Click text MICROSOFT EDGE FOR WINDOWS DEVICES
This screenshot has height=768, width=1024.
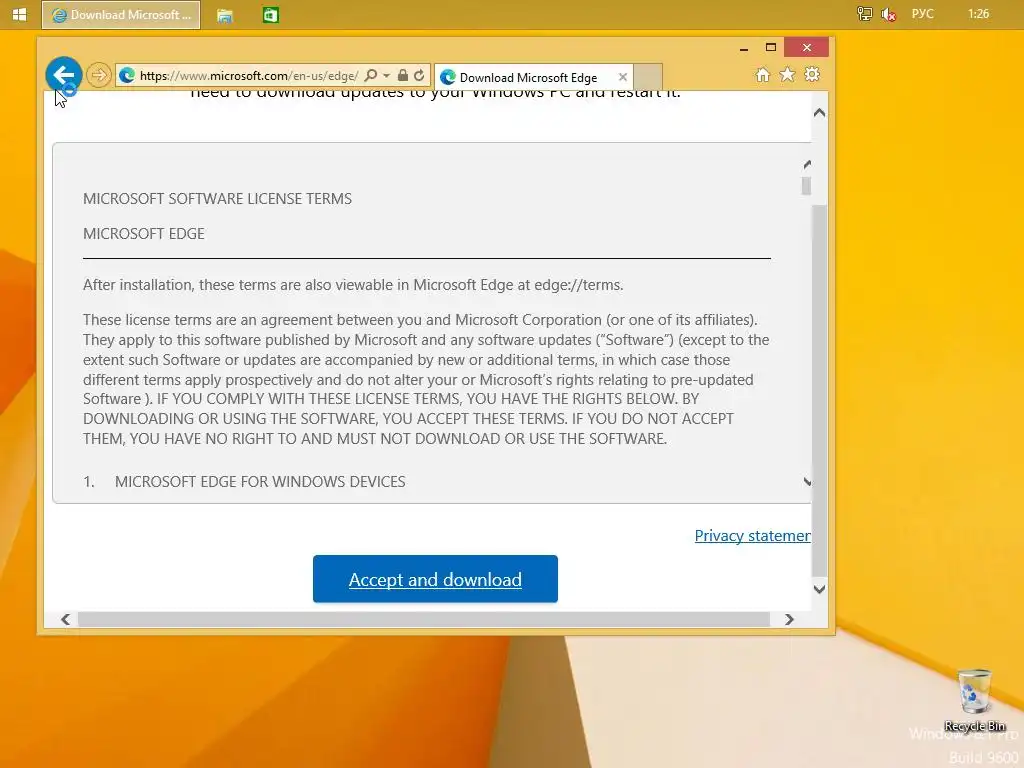(260, 482)
